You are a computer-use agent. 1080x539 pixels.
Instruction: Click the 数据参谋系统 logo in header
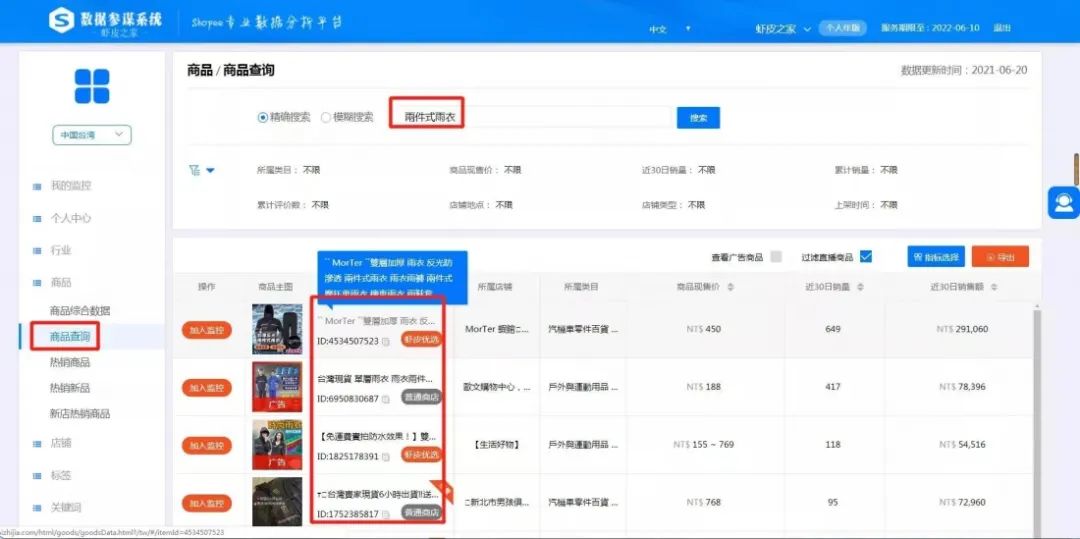(x=105, y=21)
